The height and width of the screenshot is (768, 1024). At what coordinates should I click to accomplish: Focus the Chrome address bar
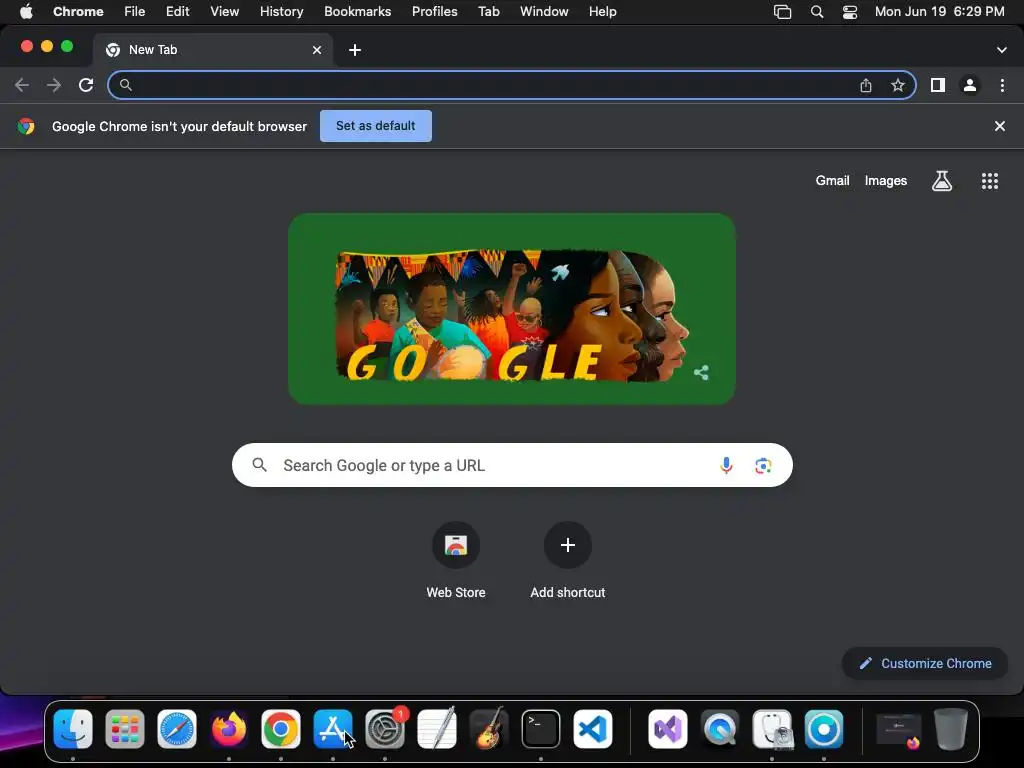(x=512, y=85)
